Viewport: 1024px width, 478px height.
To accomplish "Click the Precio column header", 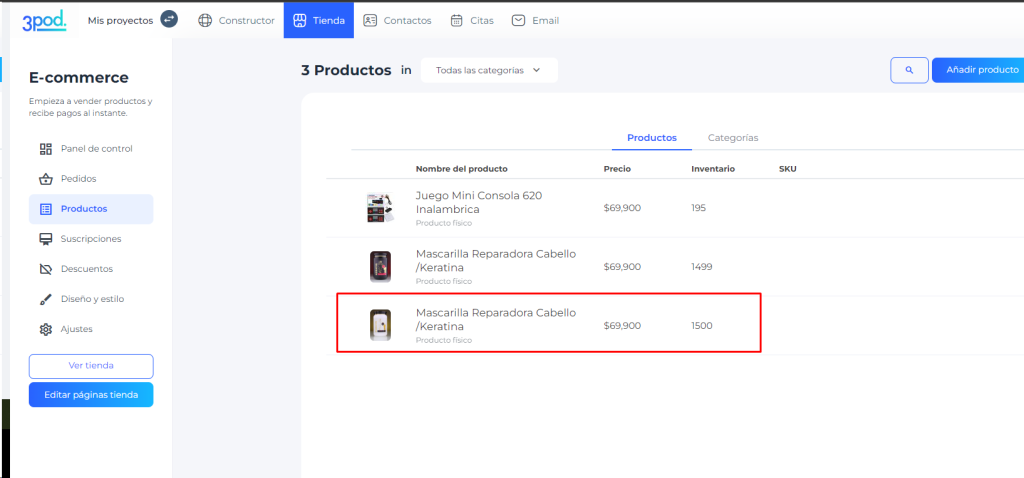I will tap(617, 169).
